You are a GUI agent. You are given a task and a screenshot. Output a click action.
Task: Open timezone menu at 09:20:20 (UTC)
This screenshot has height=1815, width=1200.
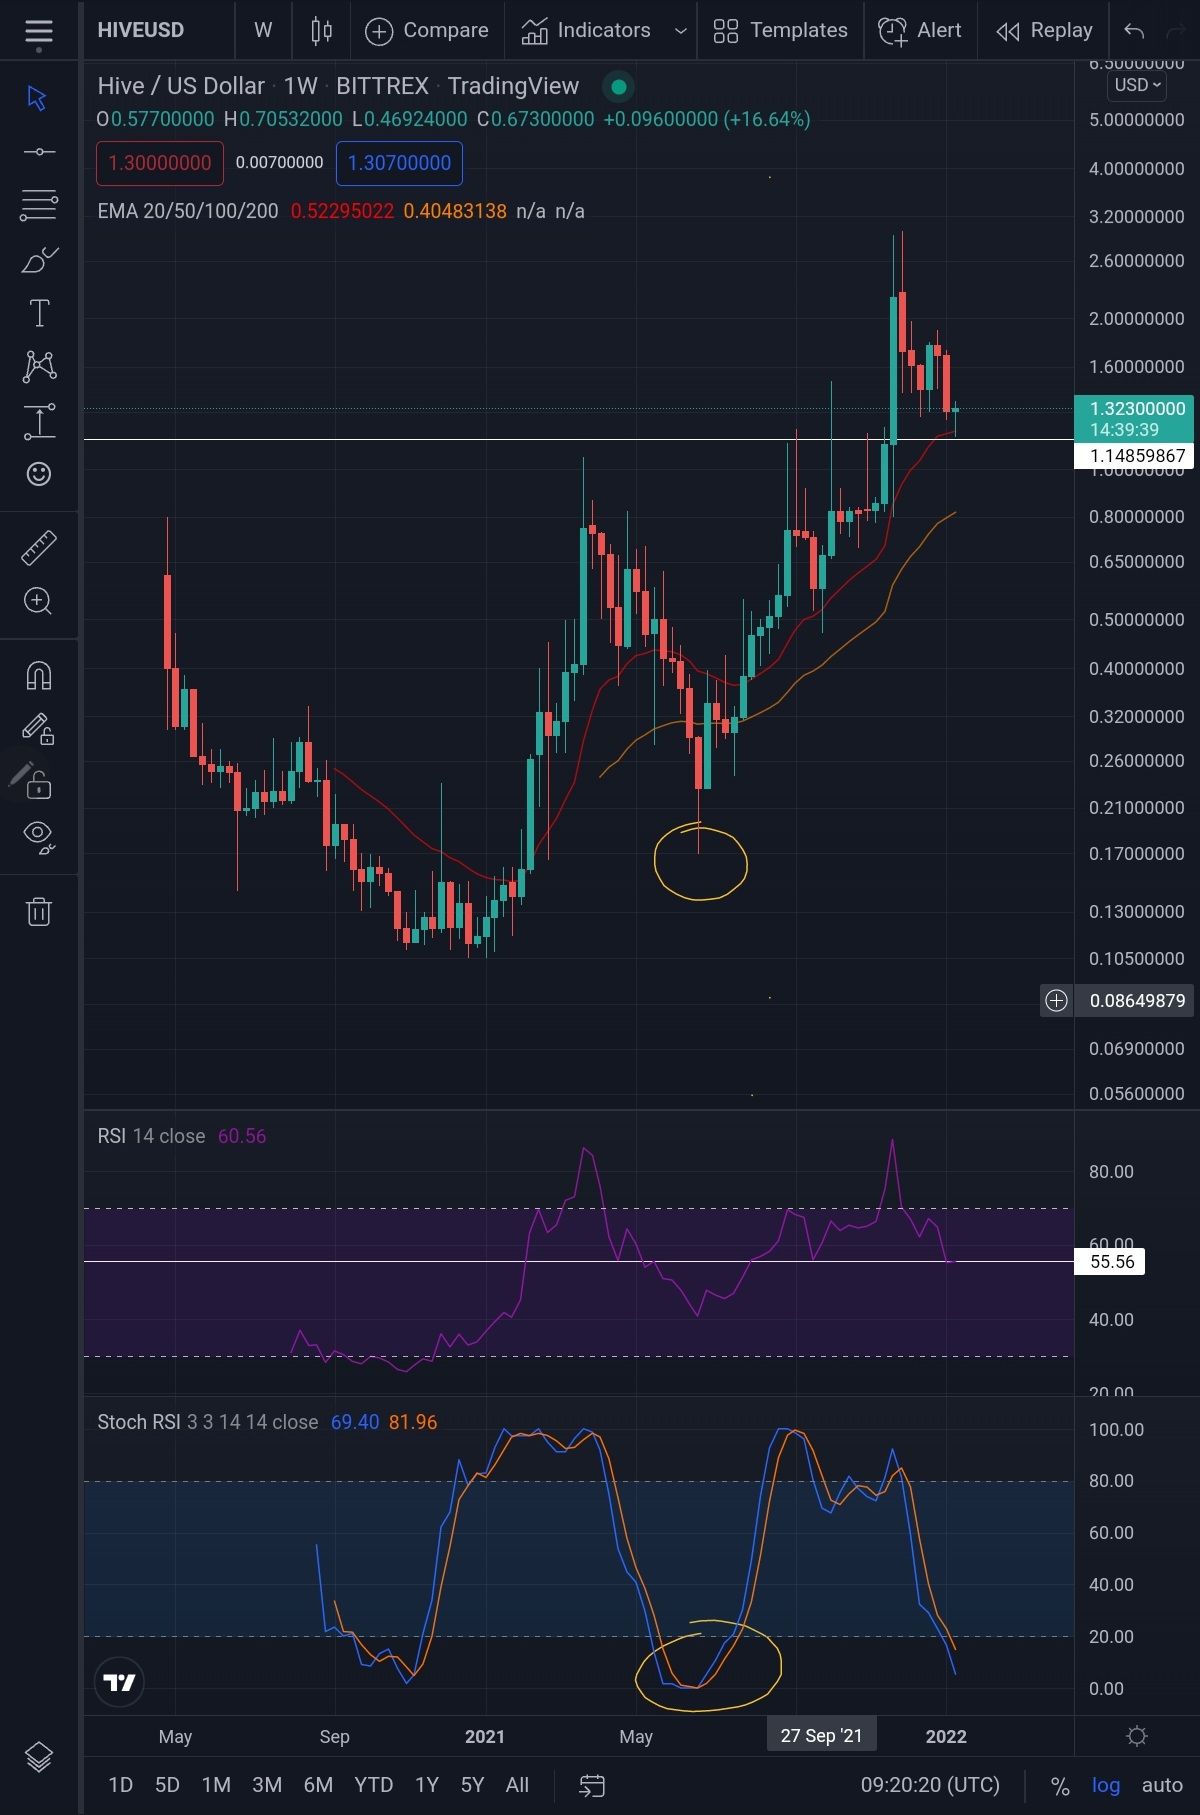pyautogui.click(x=930, y=1785)
